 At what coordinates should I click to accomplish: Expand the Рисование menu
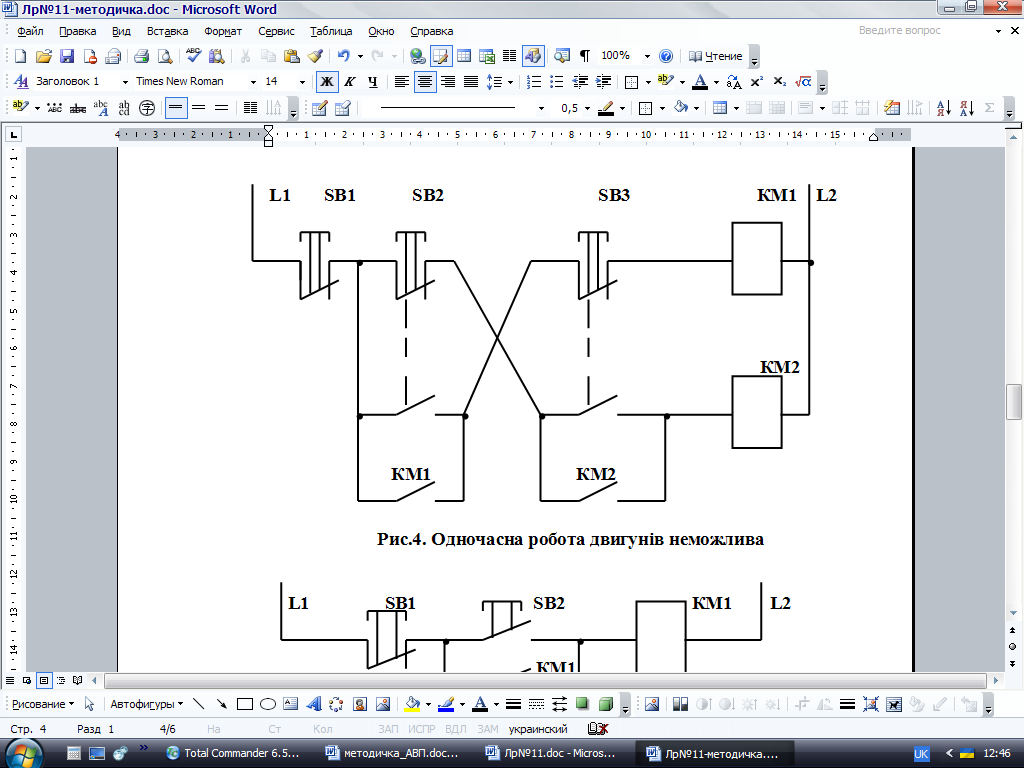coord(43,704)
